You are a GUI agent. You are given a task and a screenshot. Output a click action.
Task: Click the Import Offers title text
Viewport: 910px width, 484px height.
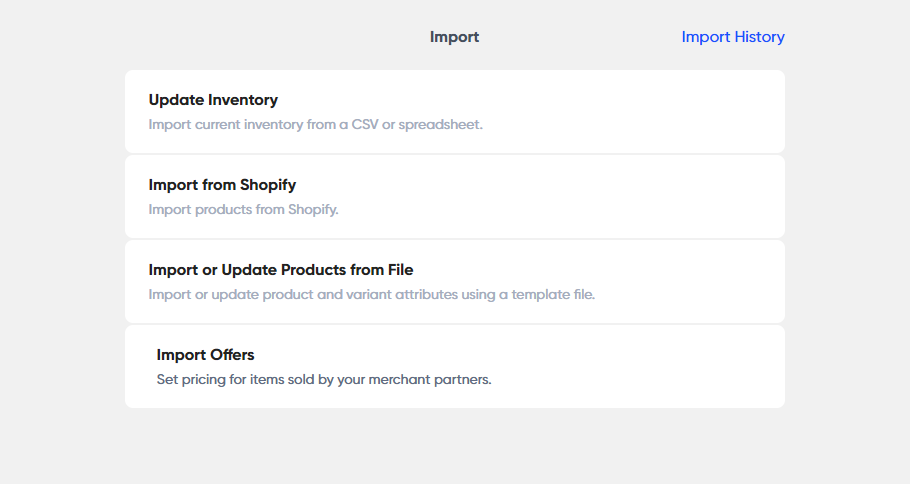tap(205, 355)
